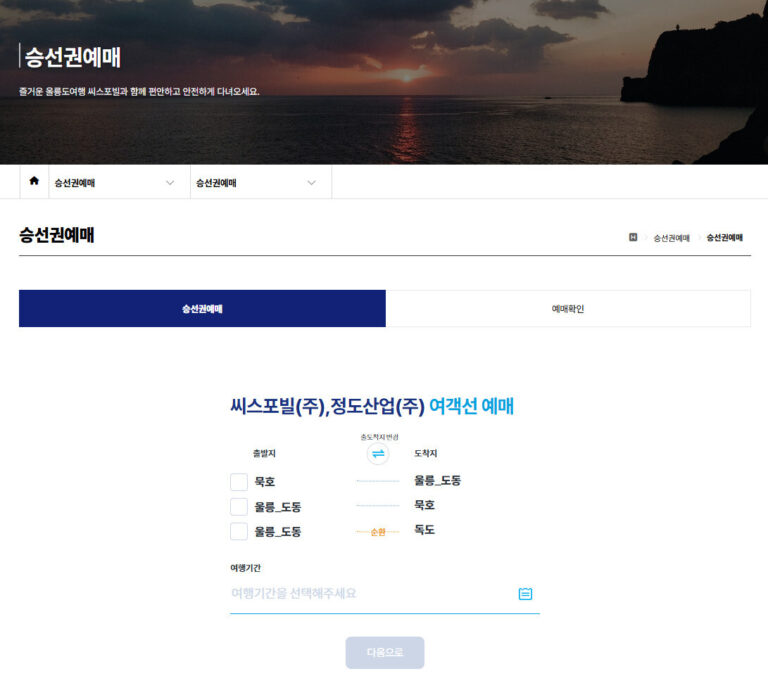768x695 pixels.
Task: Click the 여행기간을 선택해주세요 input field
Action: tap(384, 594)
